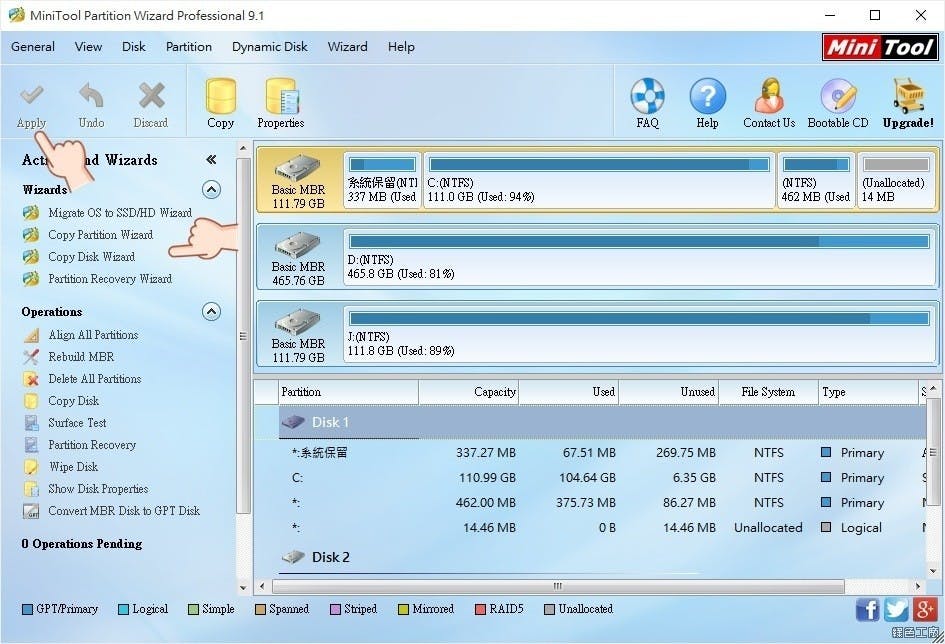This screenshot has width=945, height=644.
Task: Highlight the Disk 1 row in the list
Action: coord(330,422)
